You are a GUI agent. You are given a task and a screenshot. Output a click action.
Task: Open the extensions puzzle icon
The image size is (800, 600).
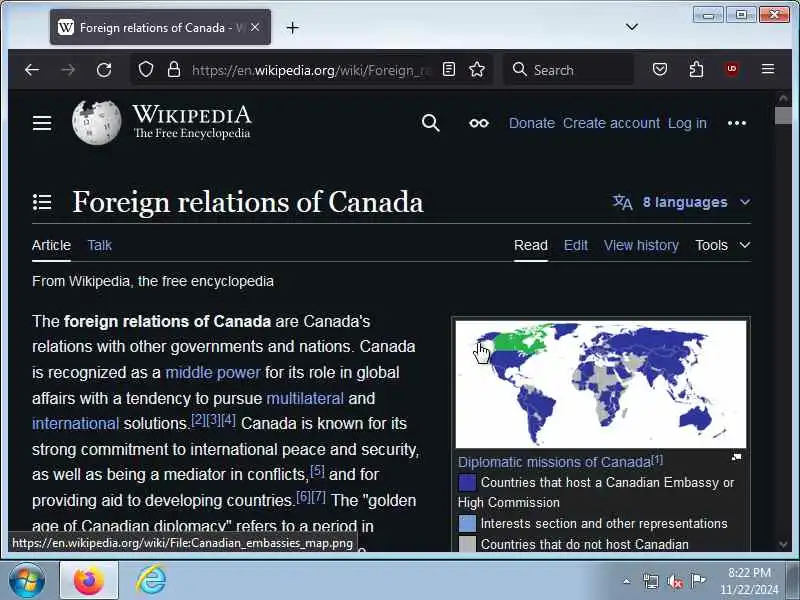[696, 69]
